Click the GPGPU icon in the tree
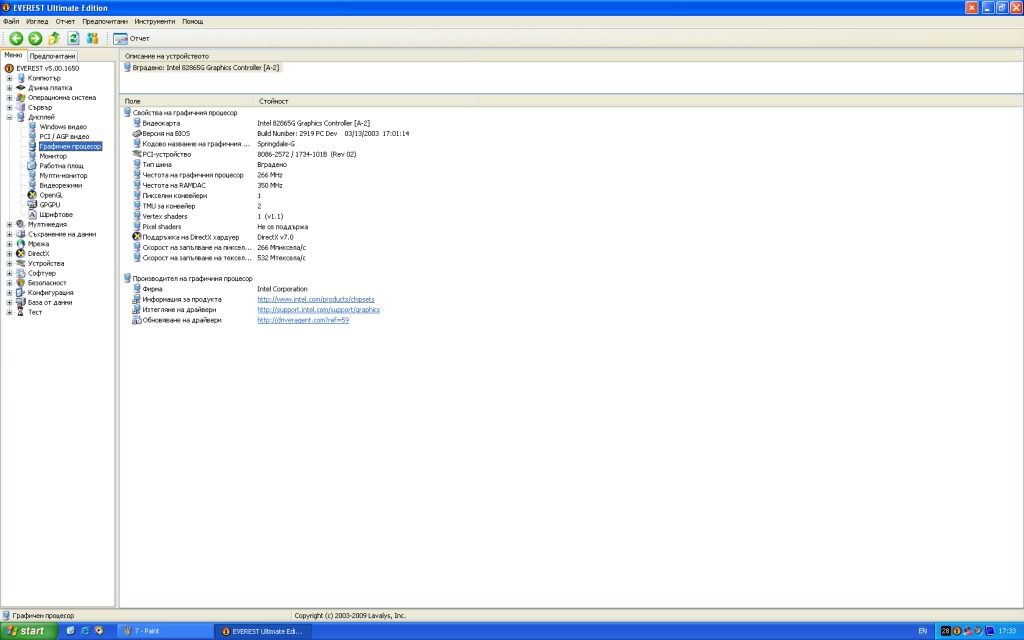Image resolution: width=1024 pixels, height=640 pixels. (x=32, y=205)
